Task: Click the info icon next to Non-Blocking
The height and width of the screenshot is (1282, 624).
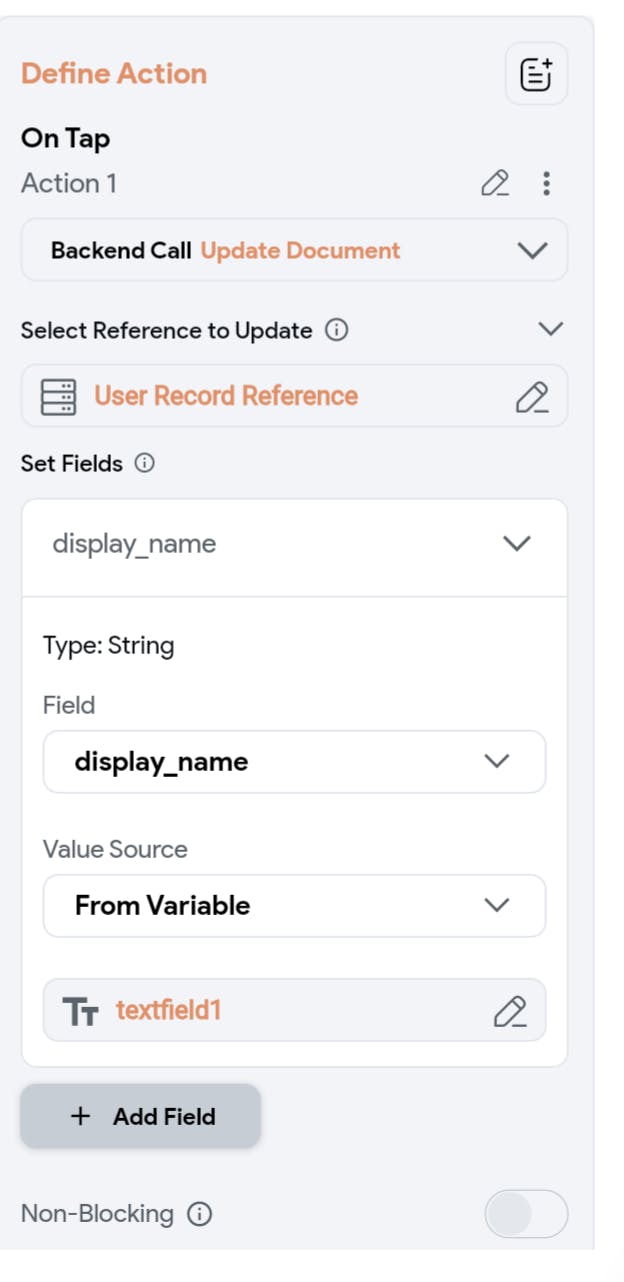Action: point(200,1214)
